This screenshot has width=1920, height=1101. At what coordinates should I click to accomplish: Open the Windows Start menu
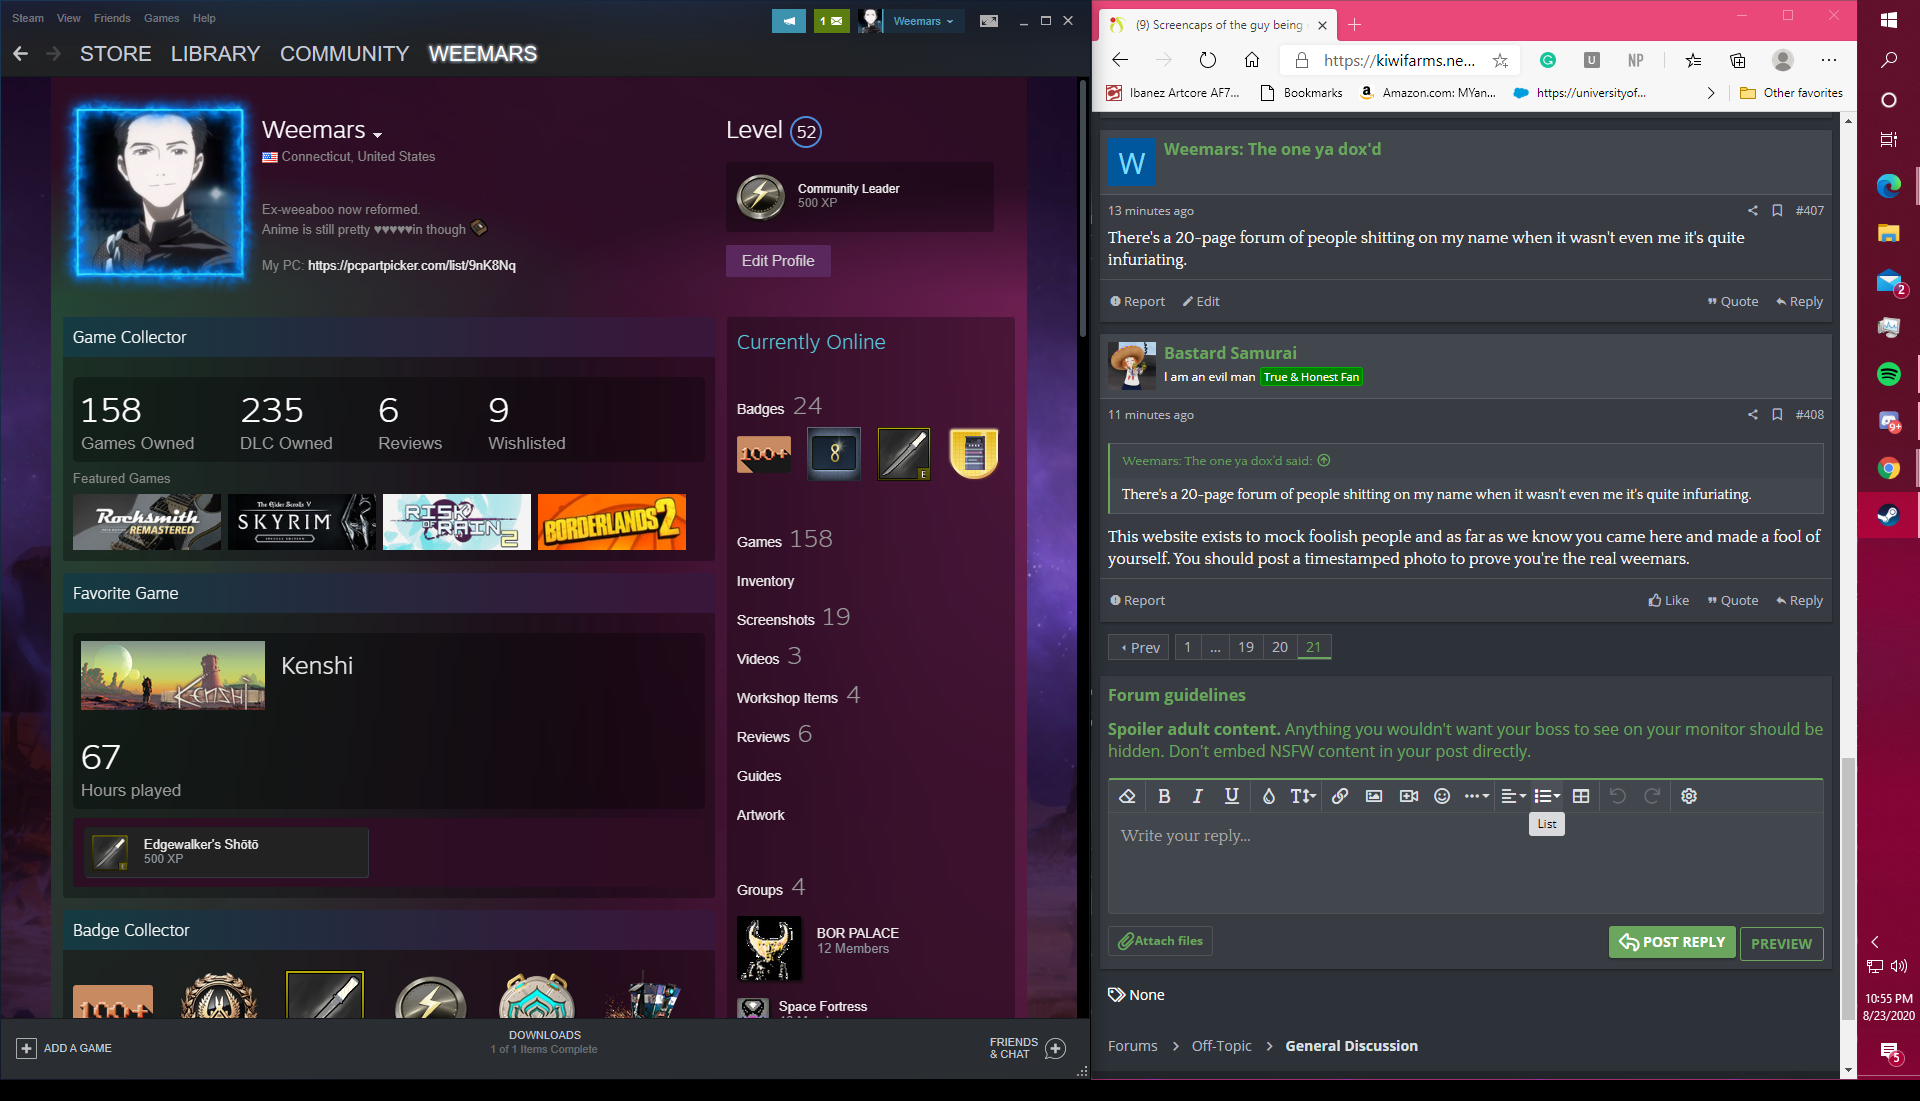[1888, 20]
